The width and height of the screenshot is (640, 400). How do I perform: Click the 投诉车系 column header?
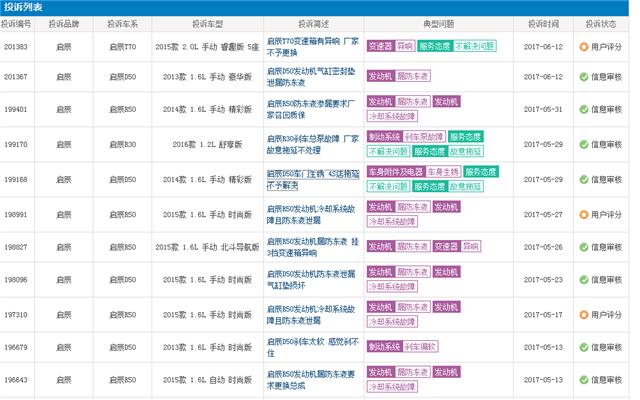click(x=122, y=24)
